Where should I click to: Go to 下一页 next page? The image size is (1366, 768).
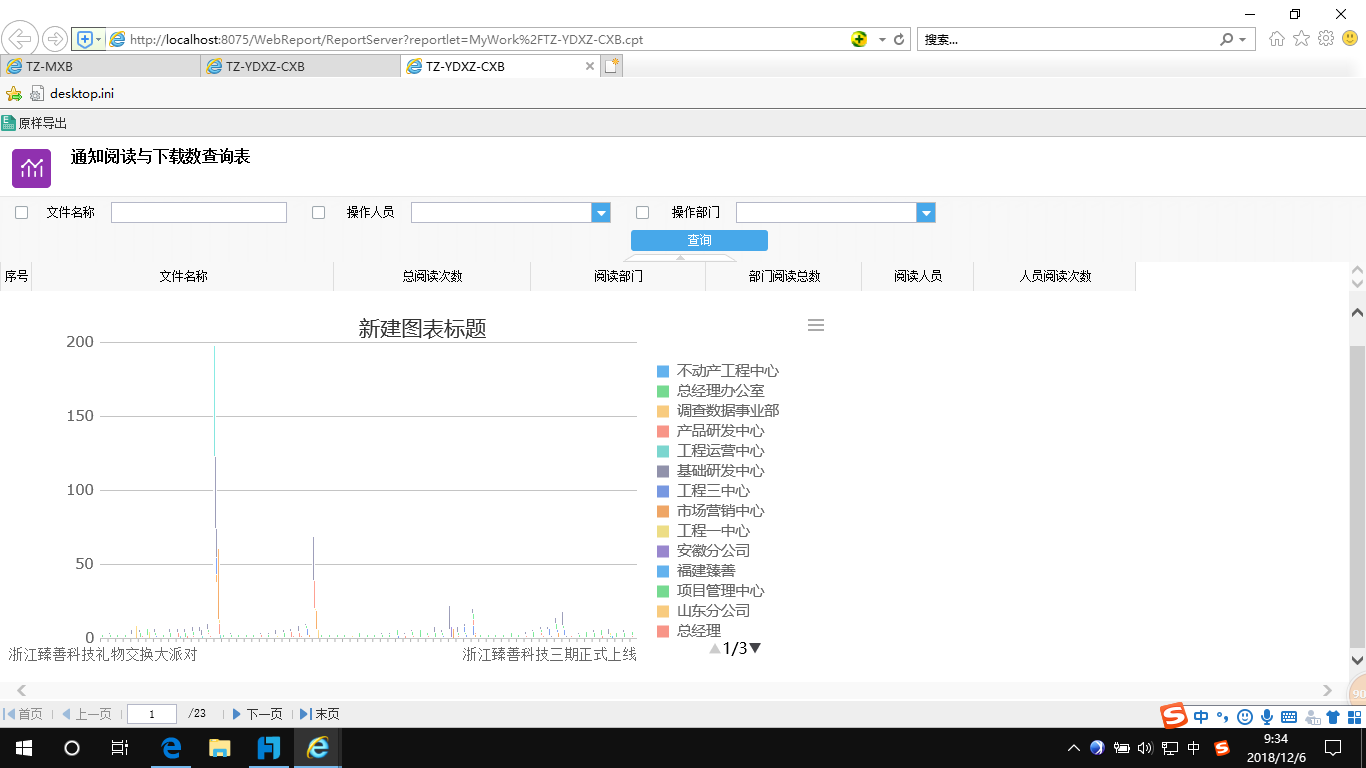coord(257,714)
